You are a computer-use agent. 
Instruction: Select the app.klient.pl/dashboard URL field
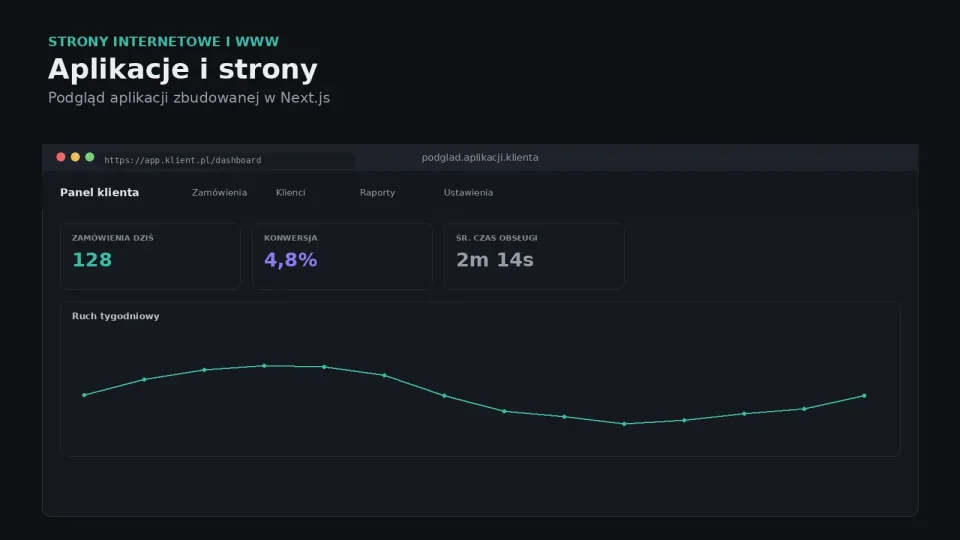[227, 160]
